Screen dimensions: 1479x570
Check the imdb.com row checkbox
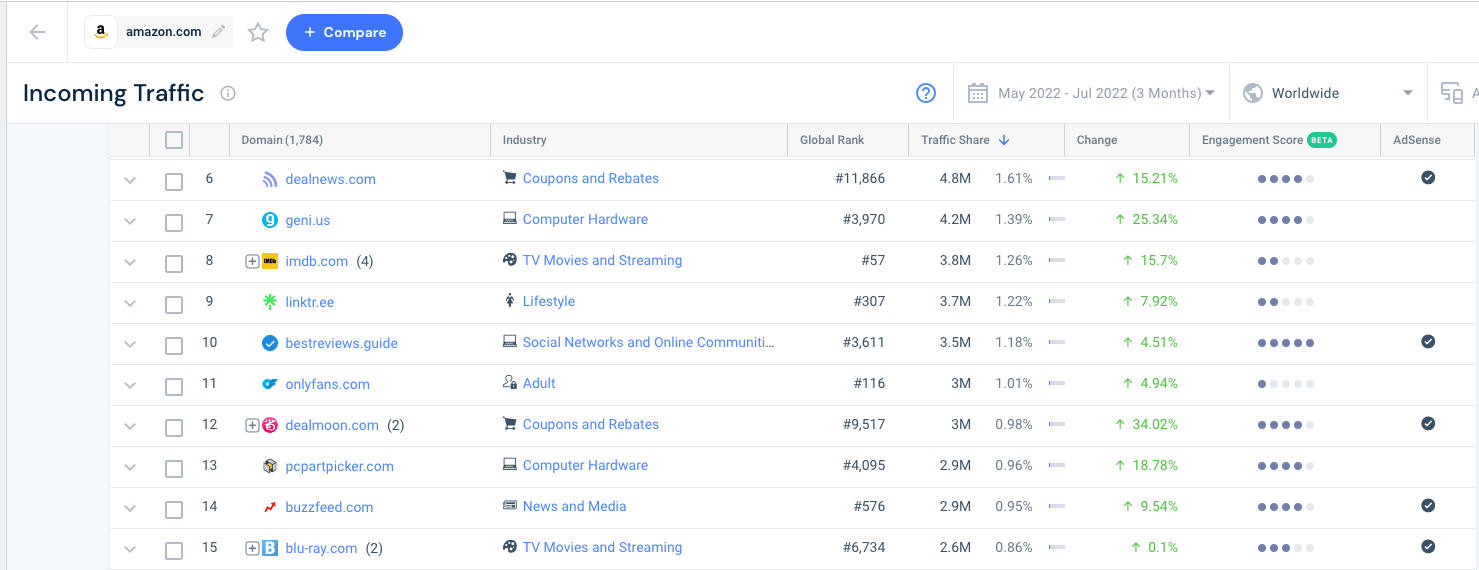[x=174, y=263]
